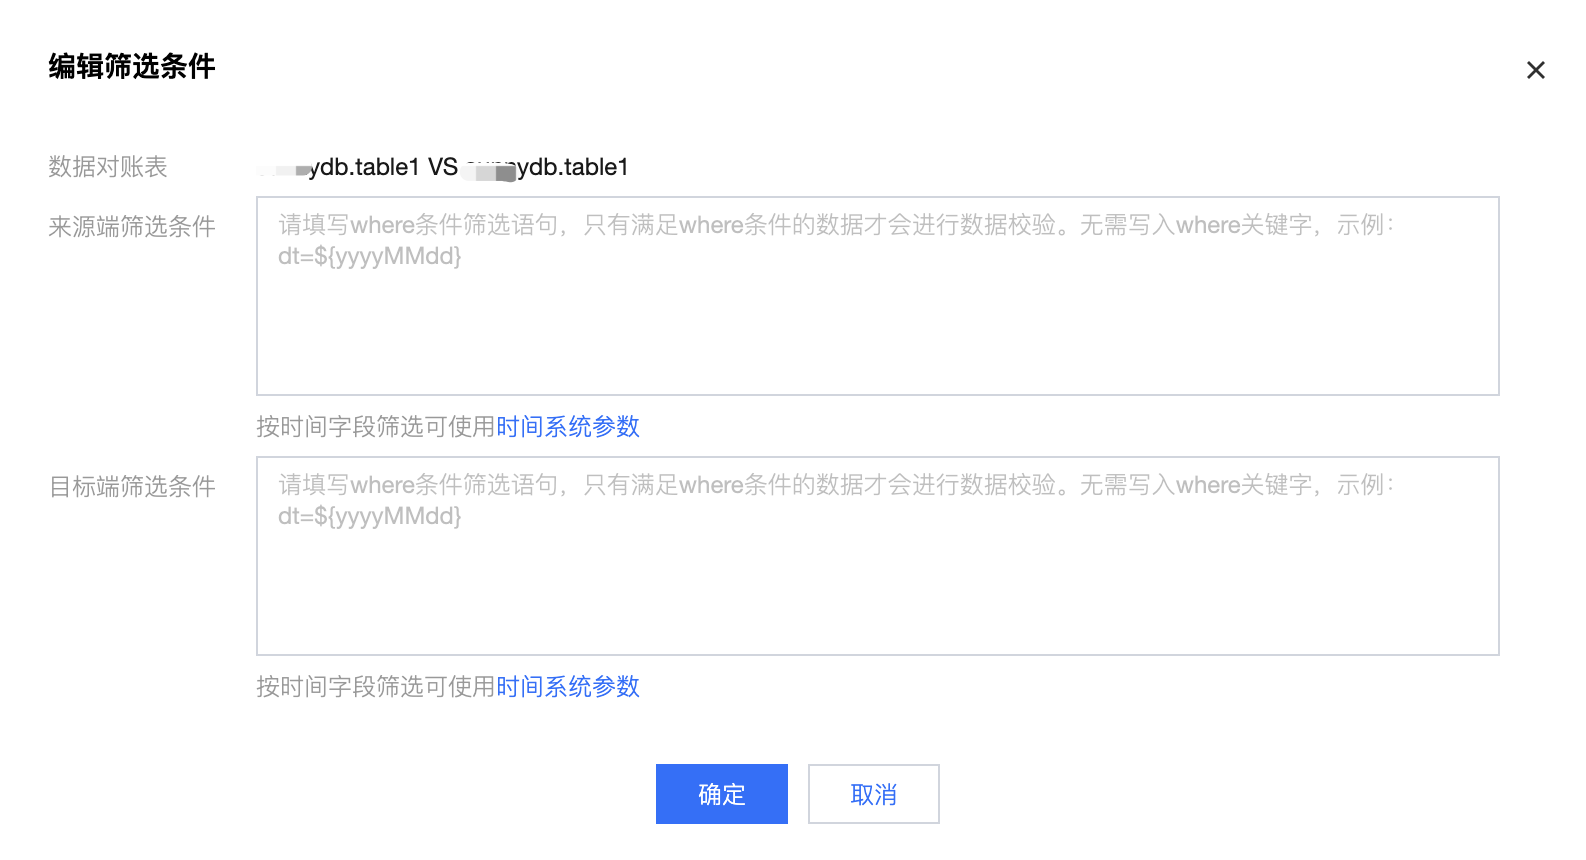Click the dt=${yyyyMMdd} placeholder in source box
1586x860 pixels.
(x=370, y=257)
